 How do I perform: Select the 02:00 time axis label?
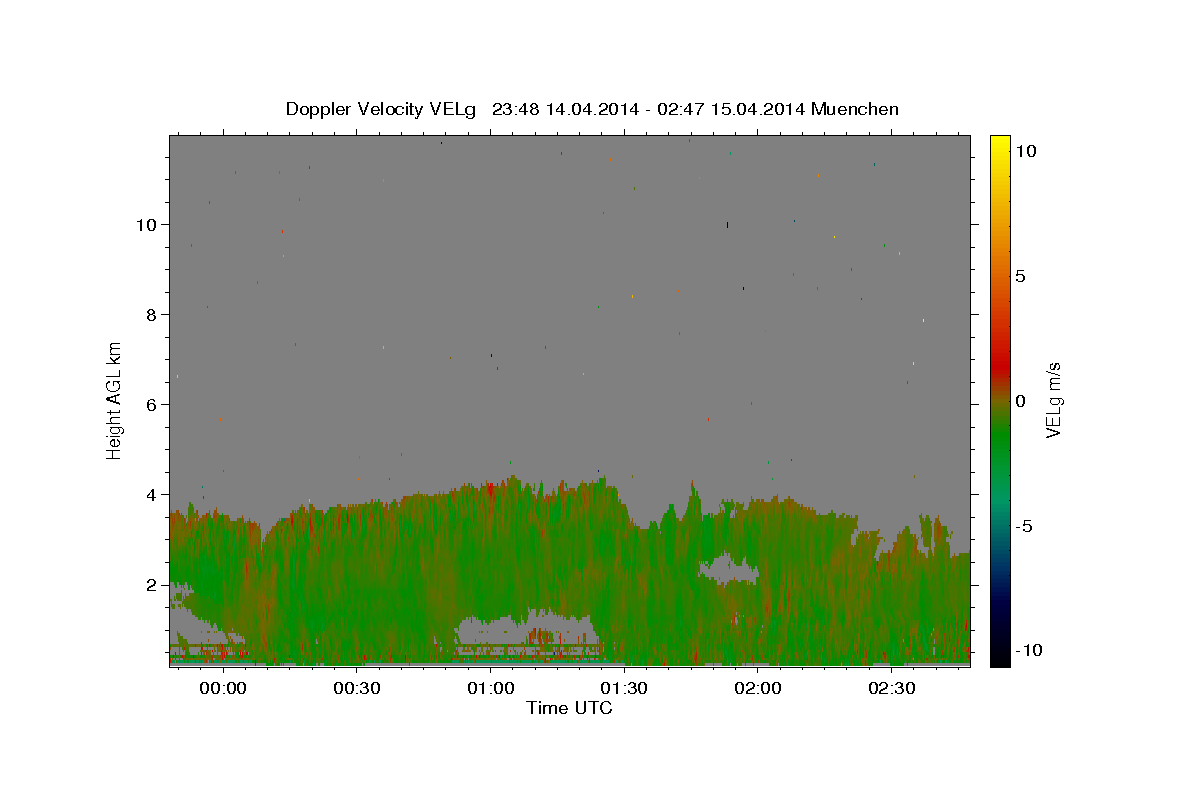758,688
